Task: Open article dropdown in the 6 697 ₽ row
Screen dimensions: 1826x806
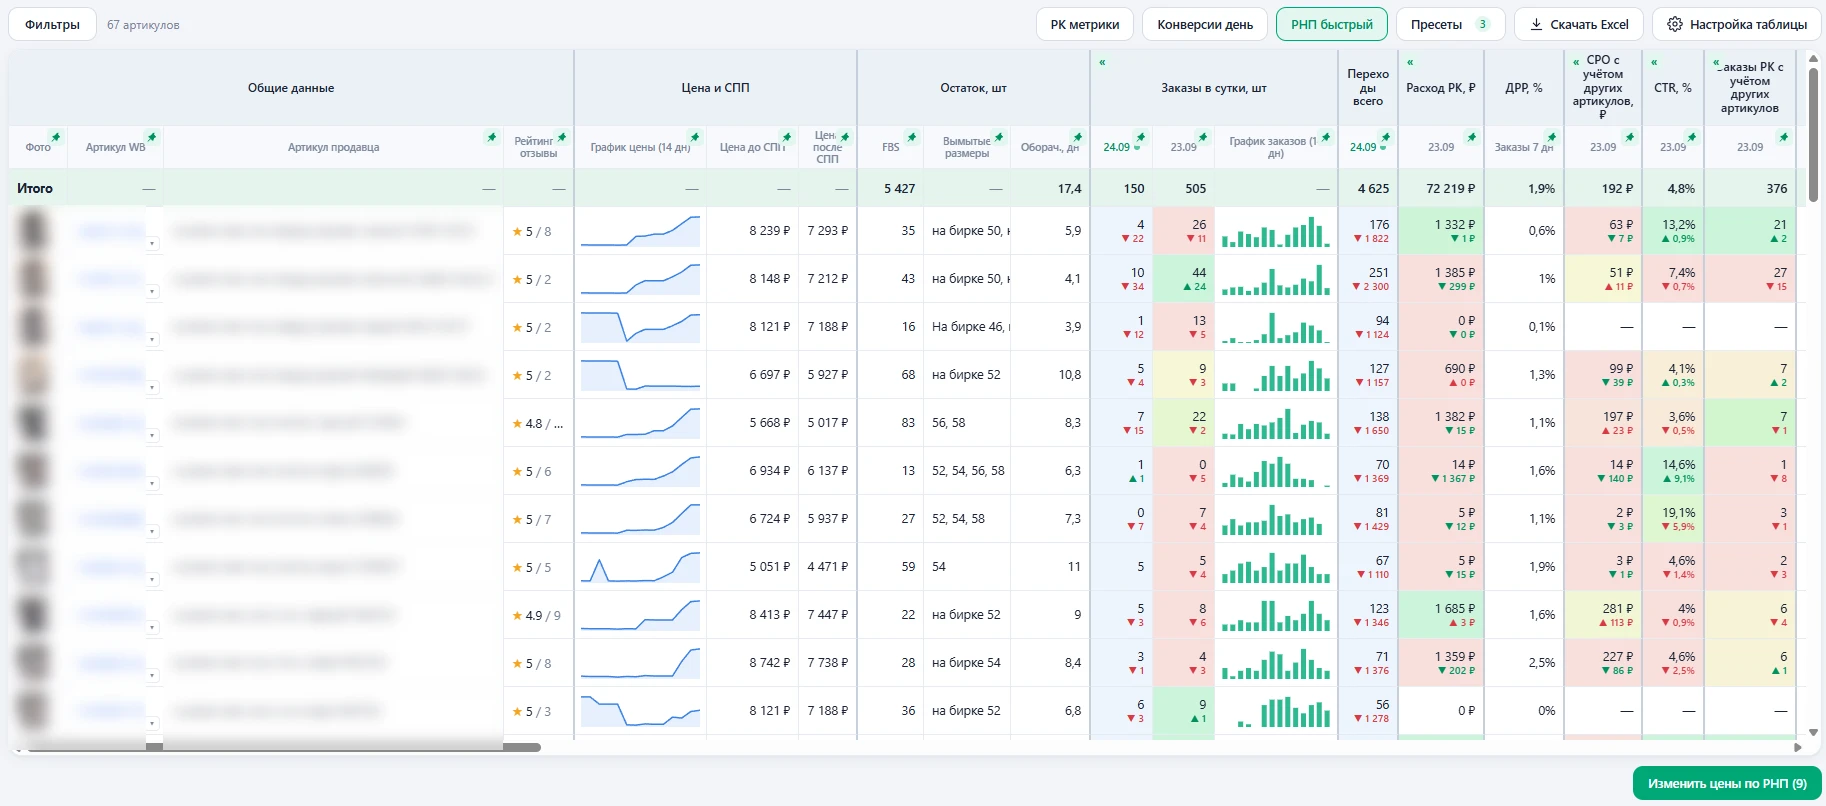Action: (x=152, y=387)
